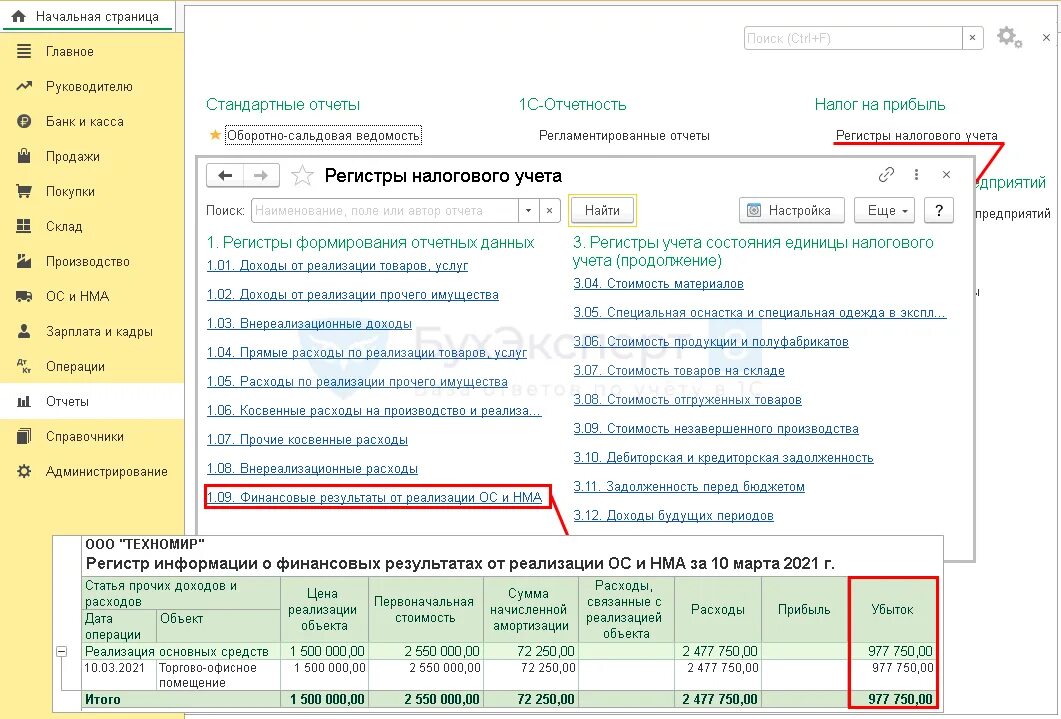Click the Производство factory icon
The height and width of the screenshot is (719, 1061).
point(24,261)
